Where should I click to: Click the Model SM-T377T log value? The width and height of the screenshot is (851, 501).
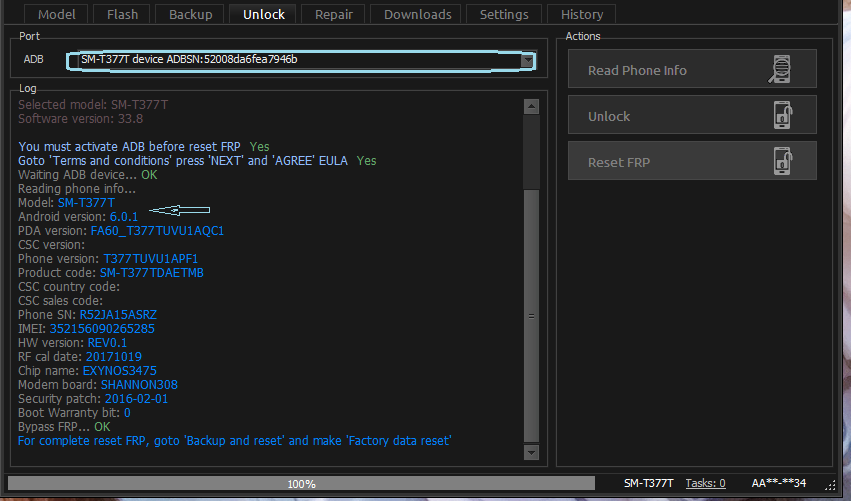(x=86, y=202)
